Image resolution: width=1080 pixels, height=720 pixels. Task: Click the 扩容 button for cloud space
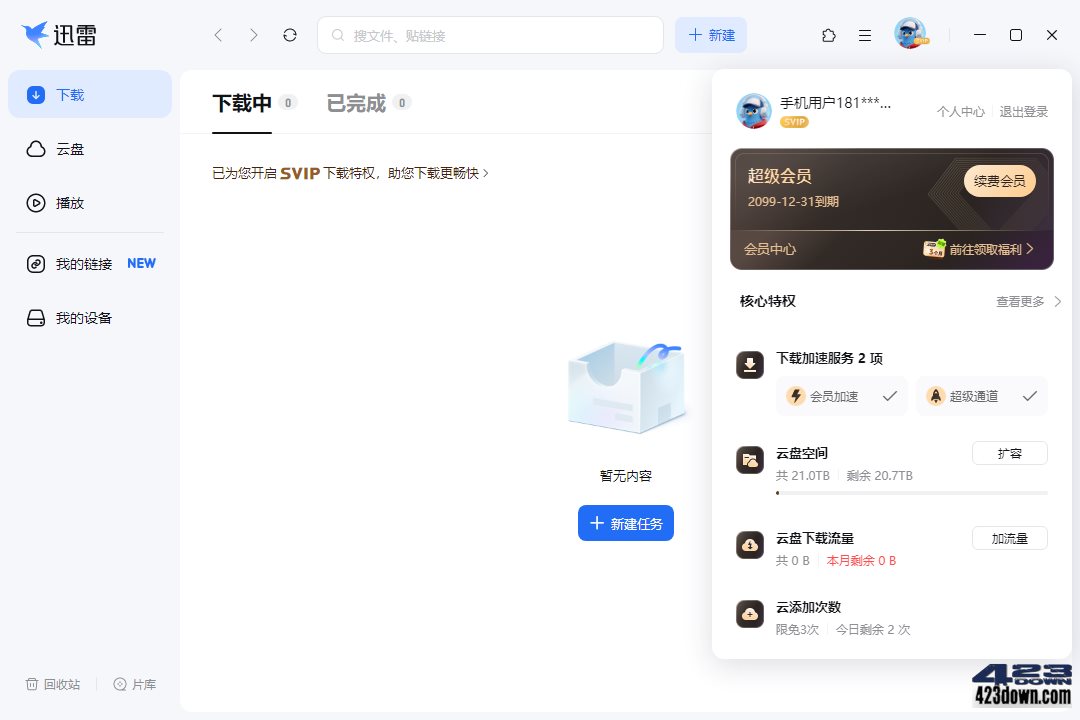[1010, 453]
